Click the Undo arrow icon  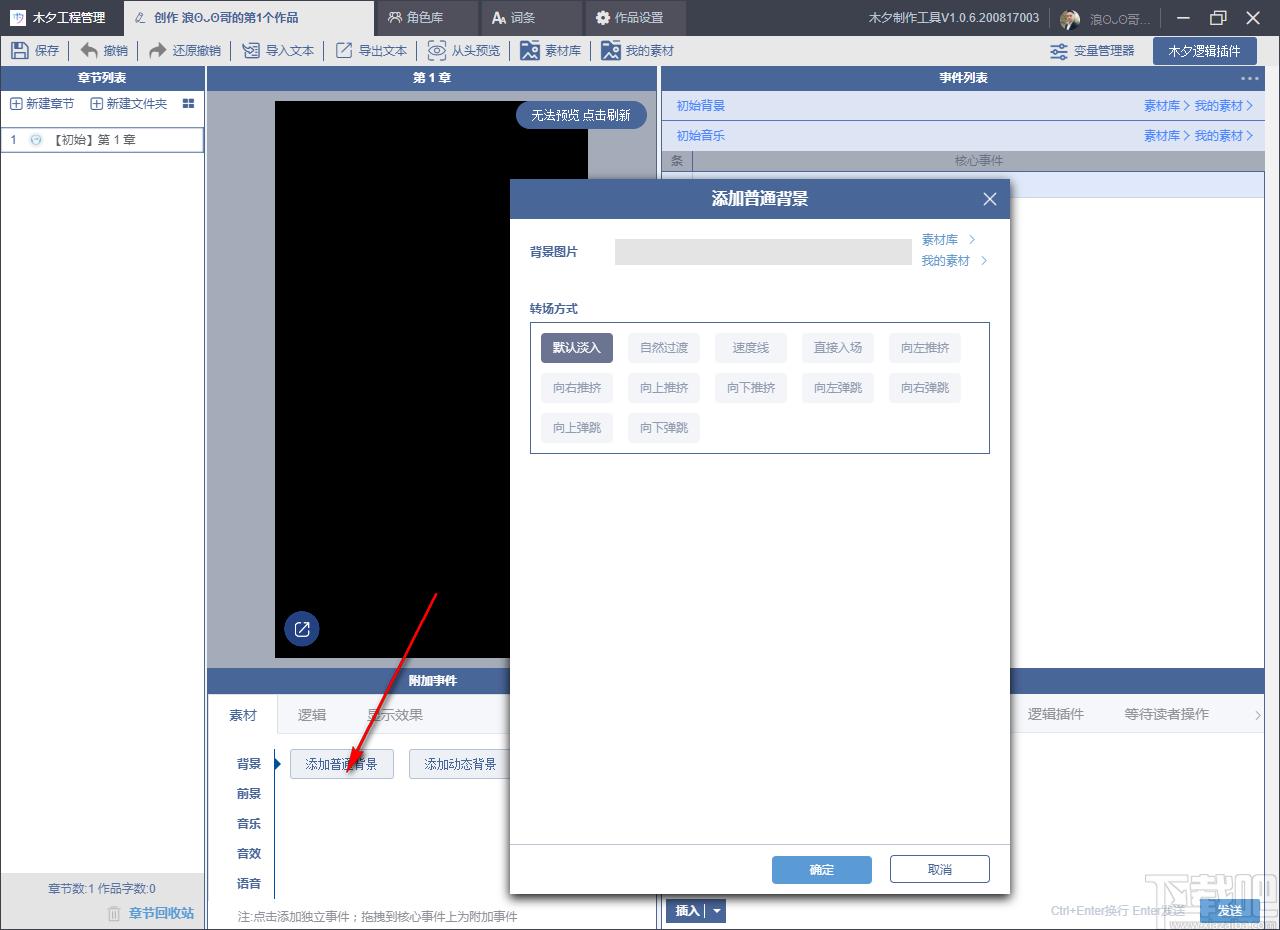89,51
